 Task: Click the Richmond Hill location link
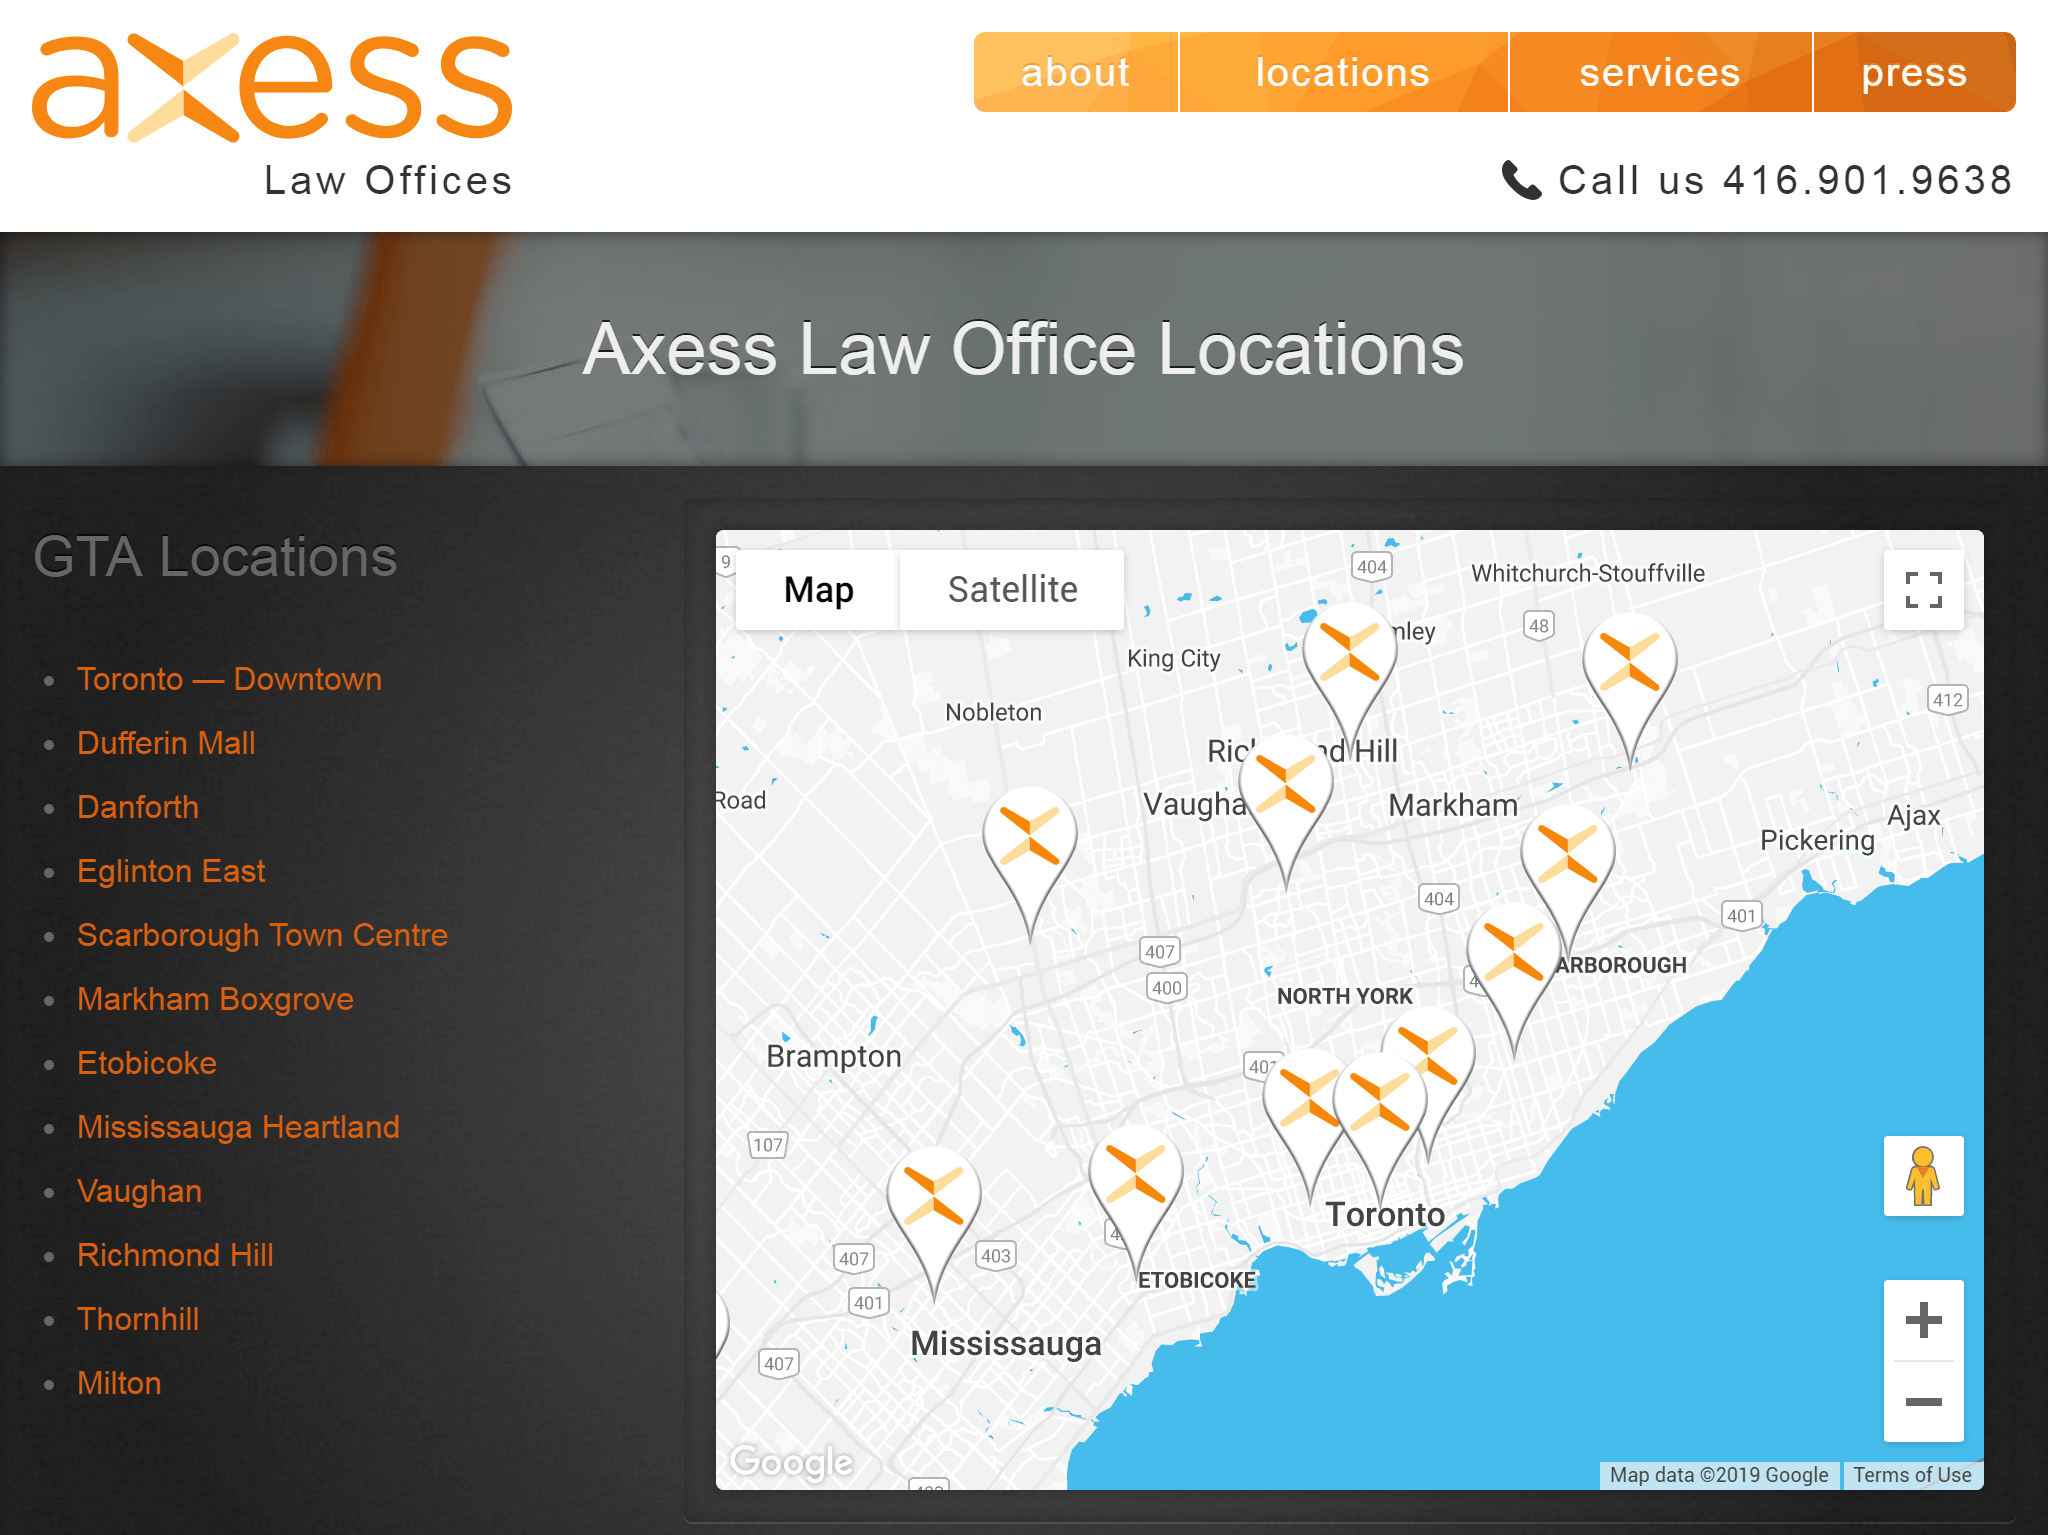point(176,1256)
